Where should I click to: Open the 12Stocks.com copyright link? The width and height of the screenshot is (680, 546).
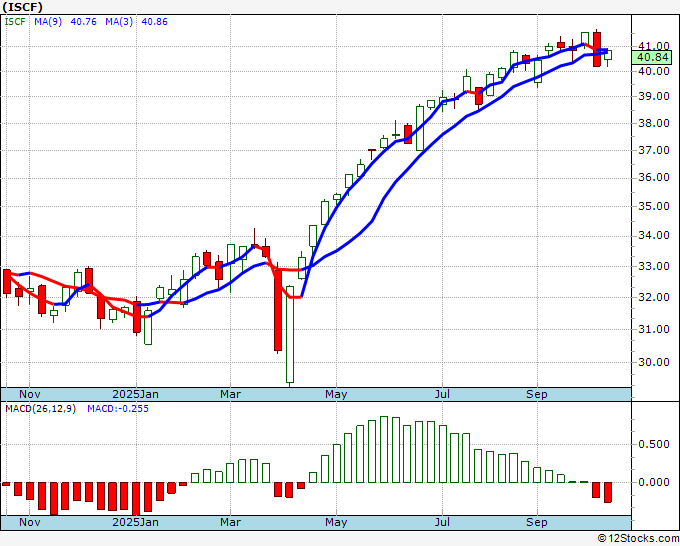[638, 538]
